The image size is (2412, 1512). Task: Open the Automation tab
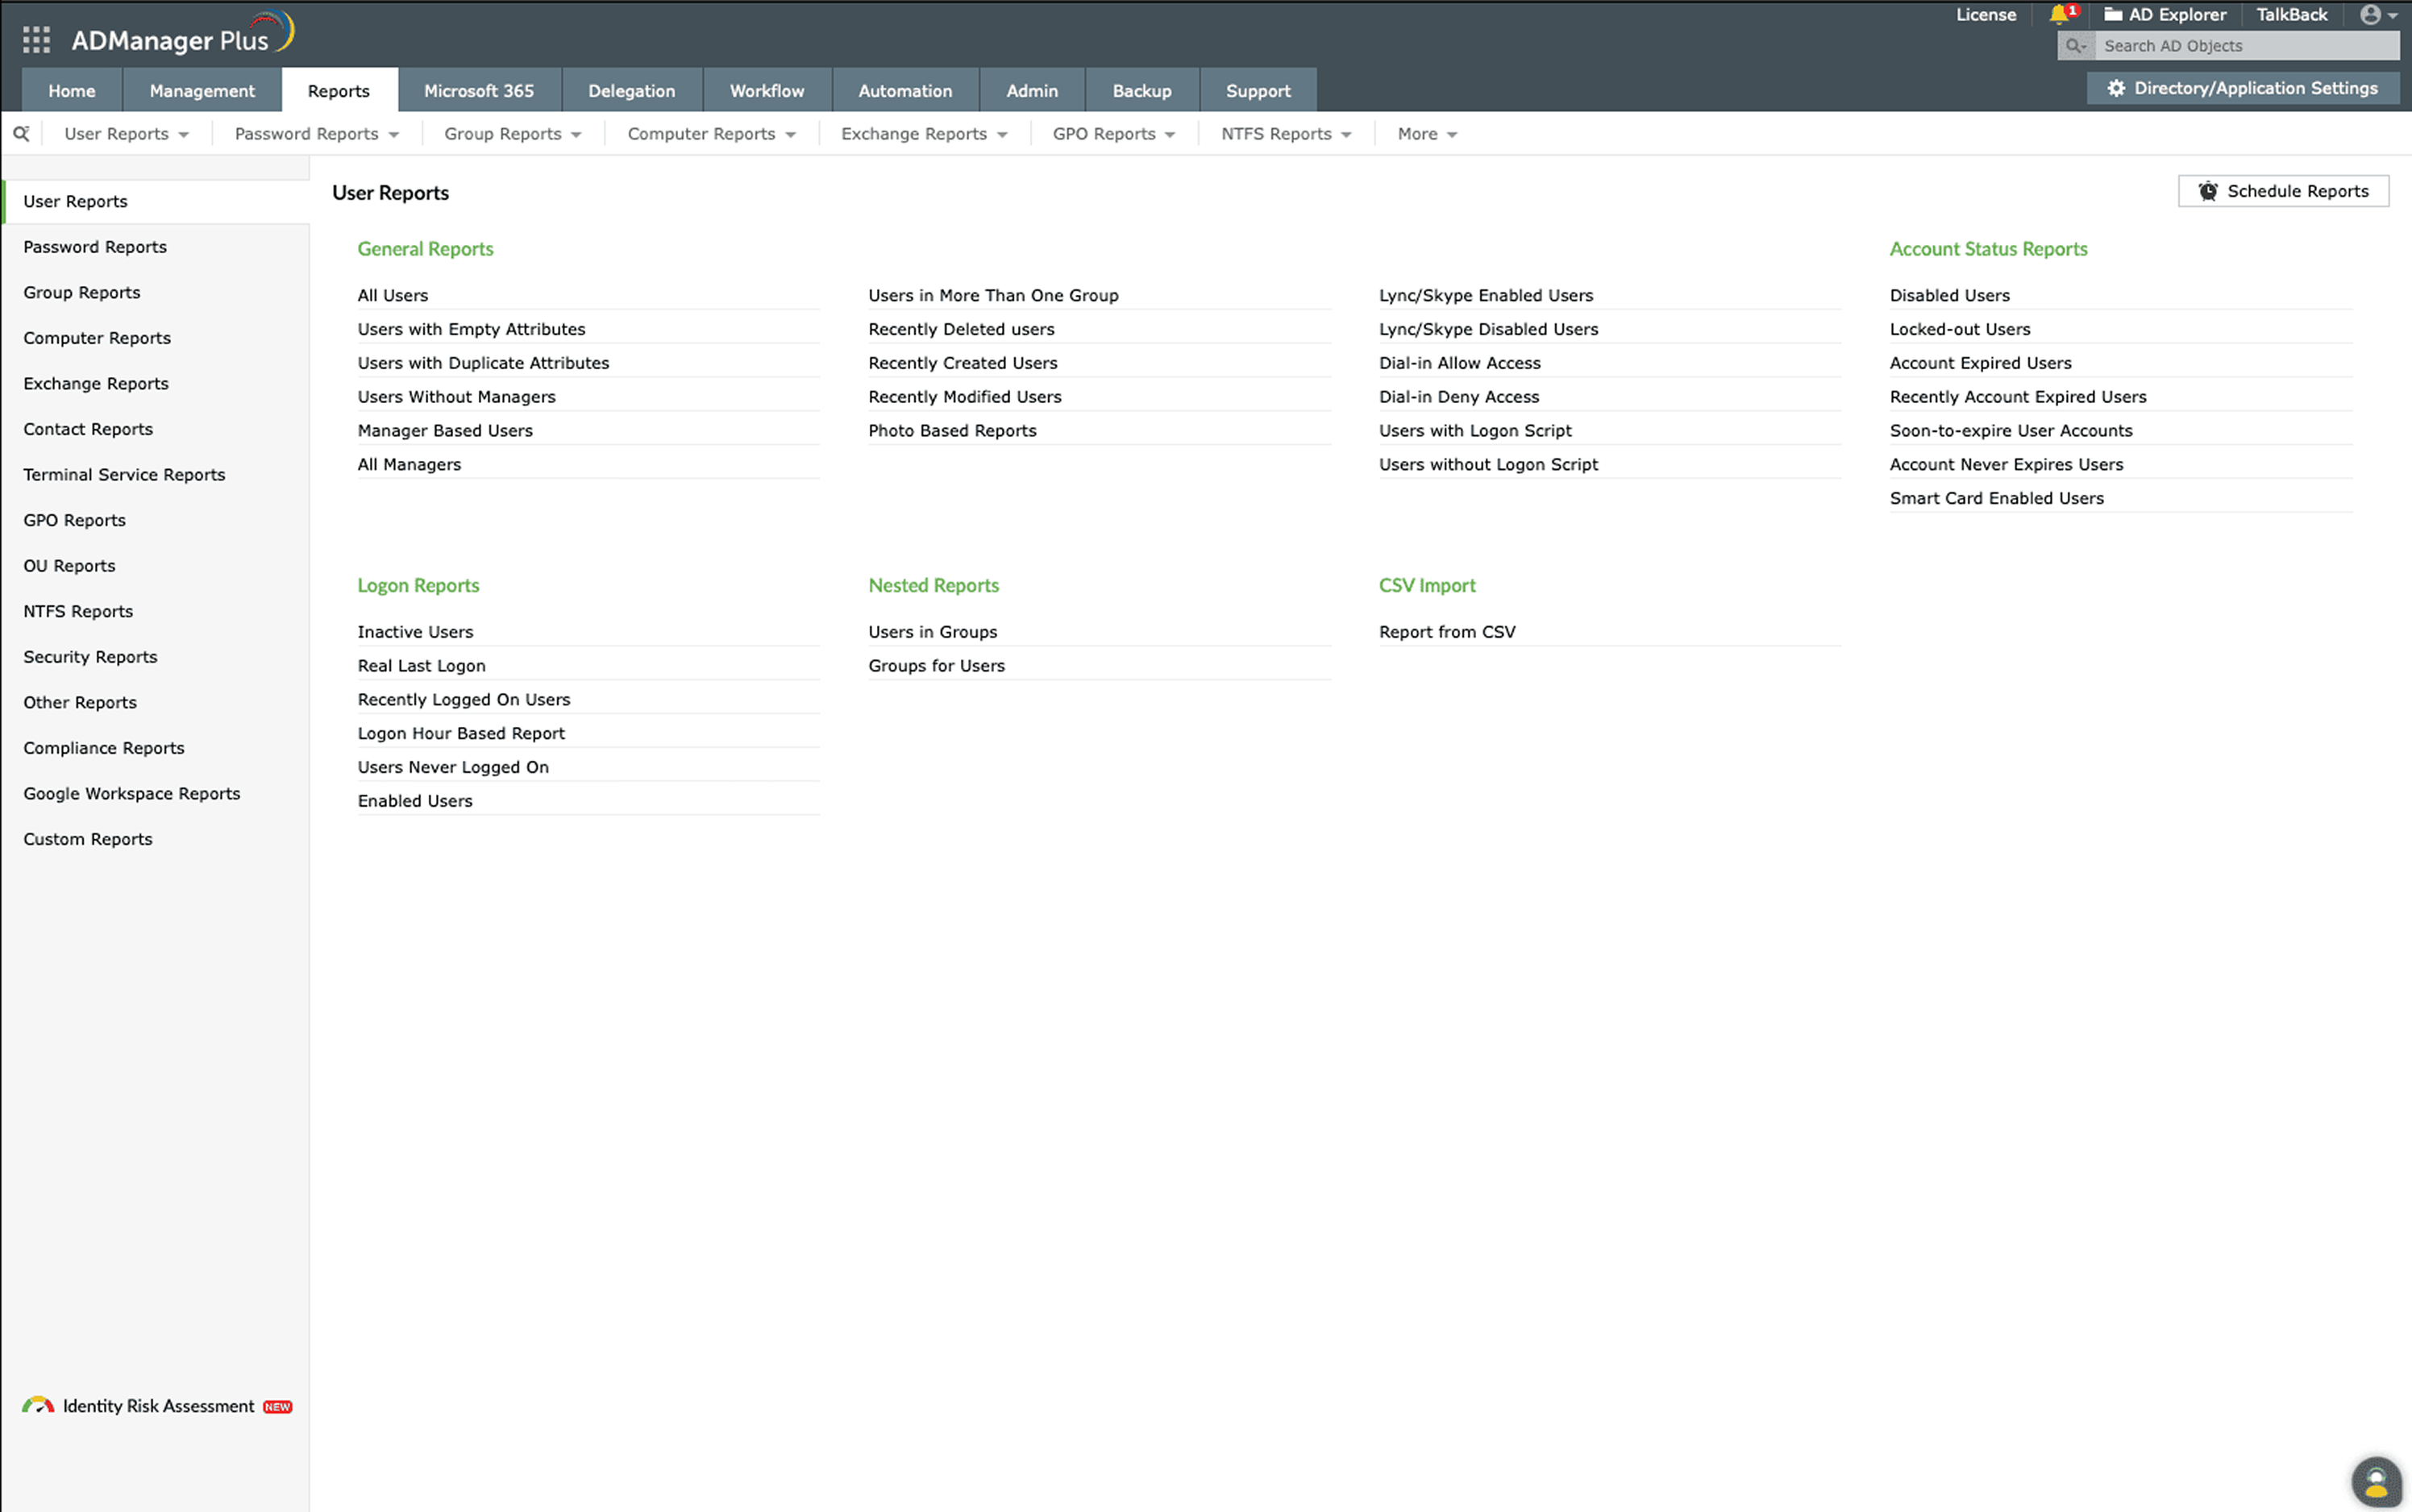click(904, 91)
